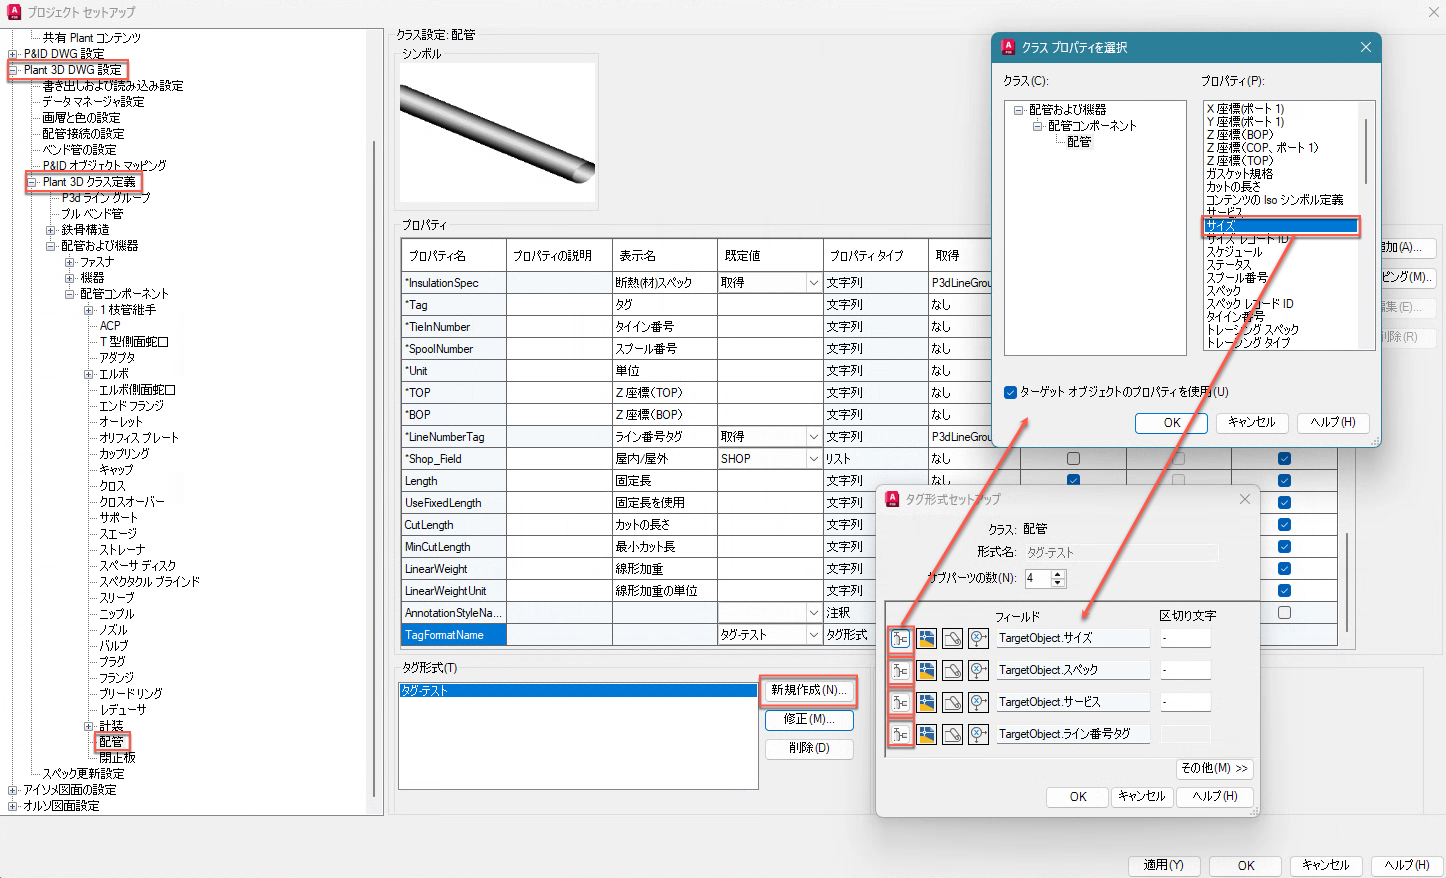
Task: Increase サブパーツの数 using the up arrow
Action: coord(1057,574)
